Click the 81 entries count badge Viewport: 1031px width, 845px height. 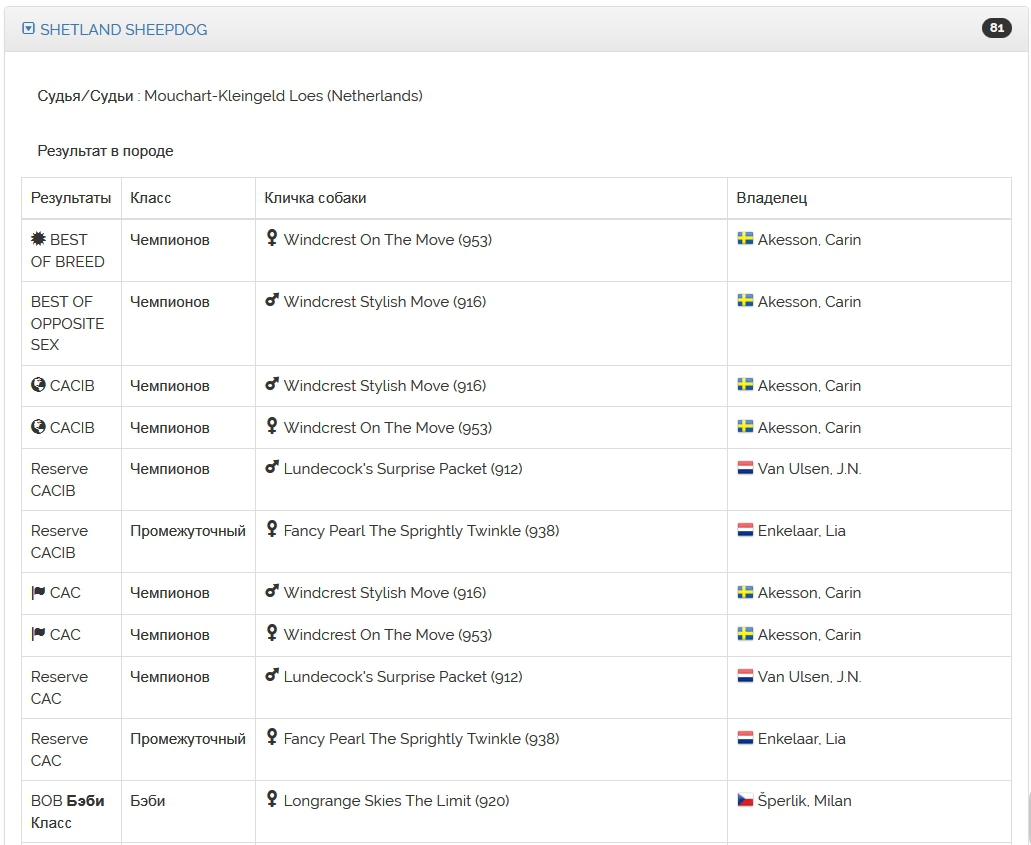coord(996,28)
